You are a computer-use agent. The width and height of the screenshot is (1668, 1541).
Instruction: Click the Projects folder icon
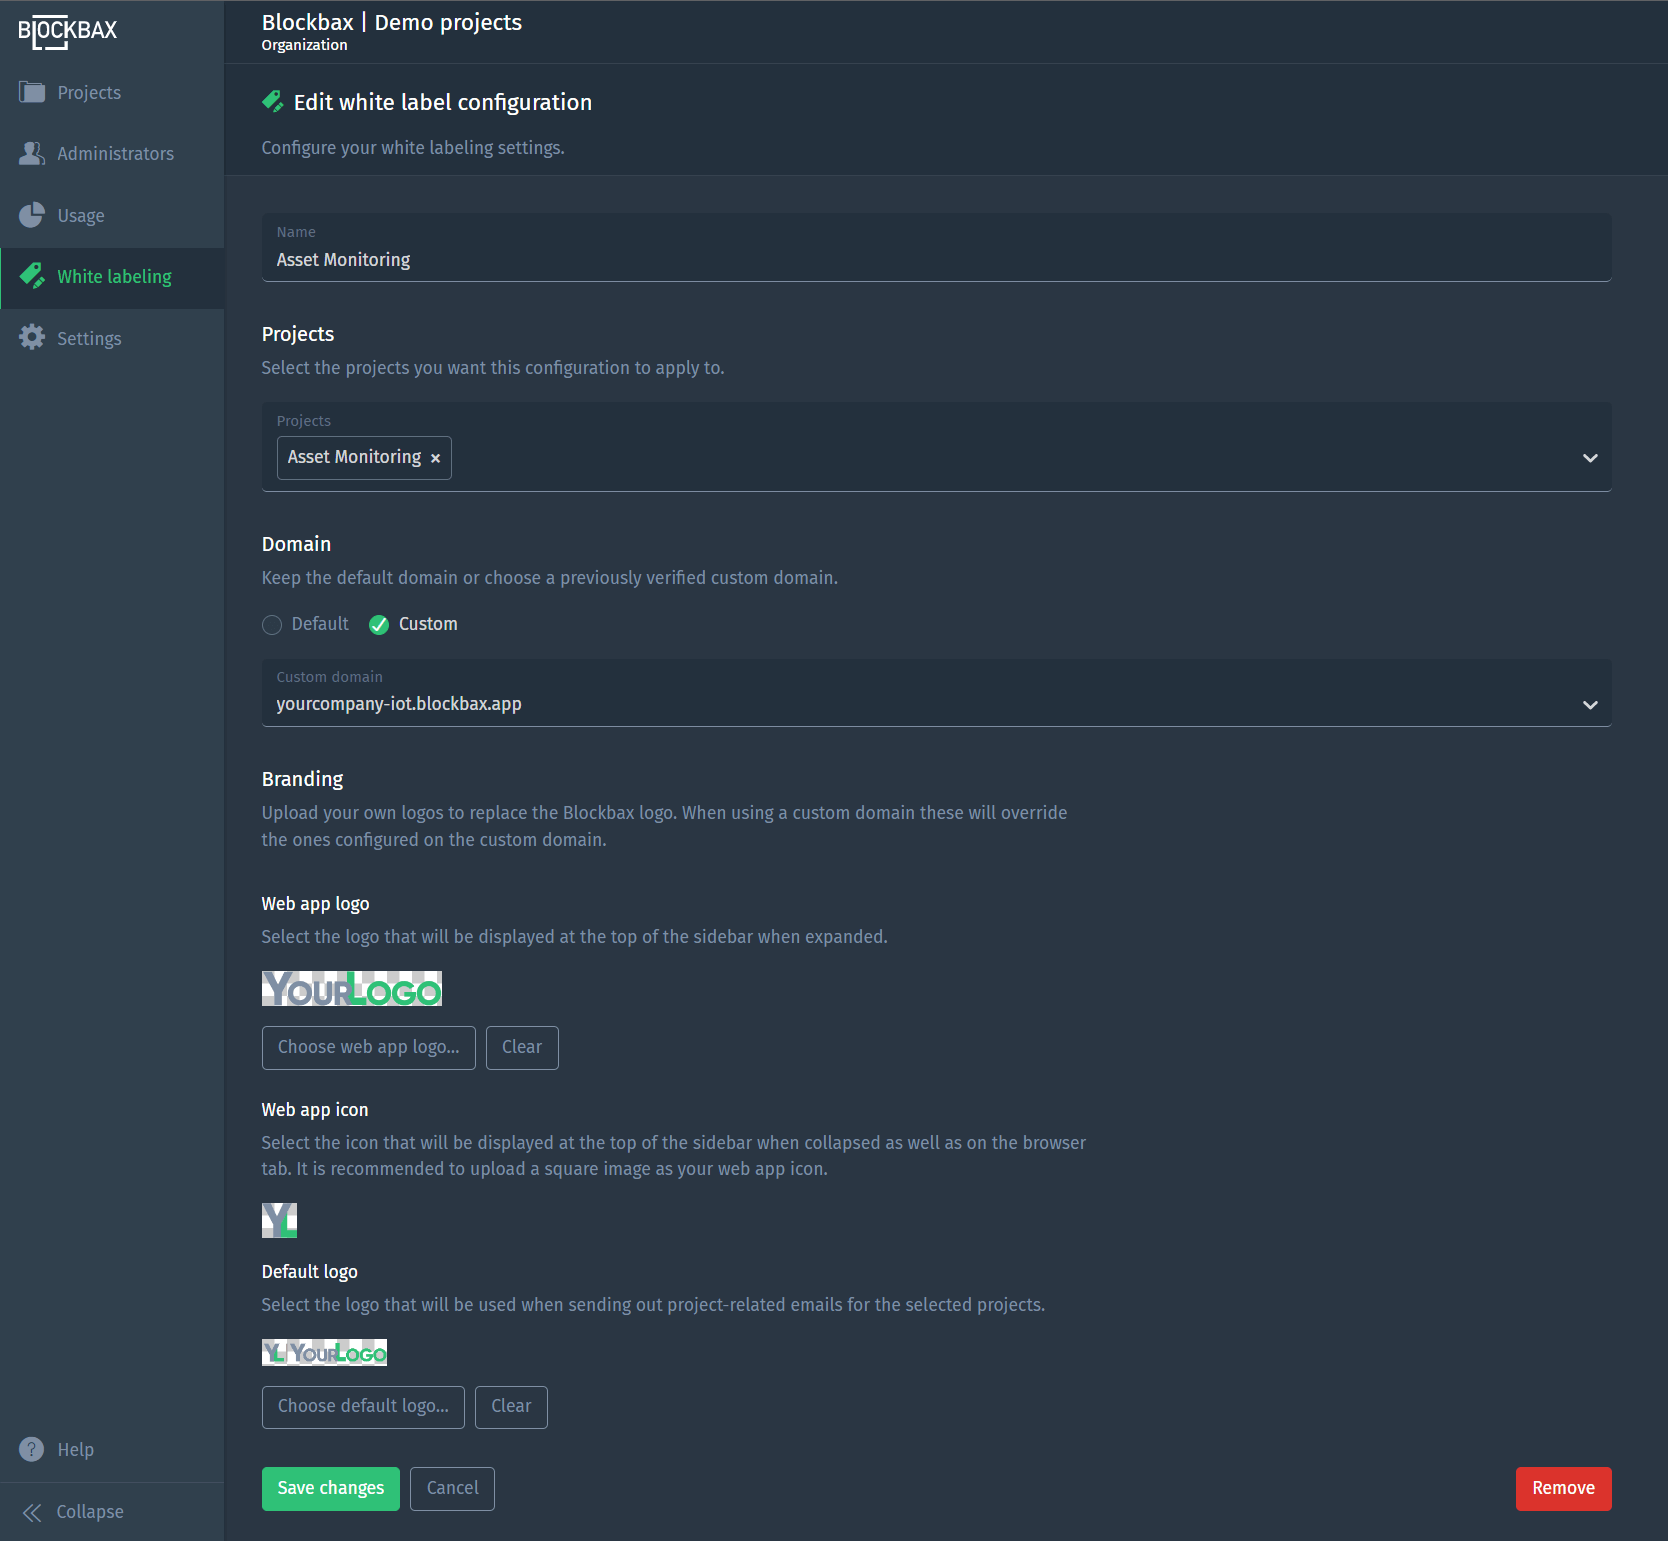[x=32, y=92]
